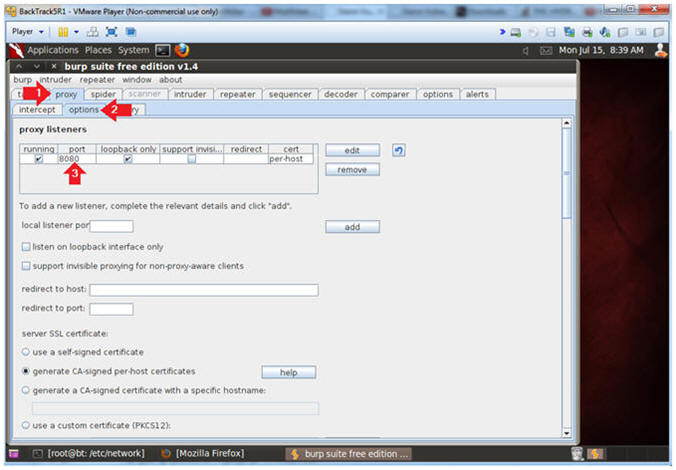This screenshot has height=470, width=676.
Task: Switch to the sequencer tab
Action: coord(290,94)
